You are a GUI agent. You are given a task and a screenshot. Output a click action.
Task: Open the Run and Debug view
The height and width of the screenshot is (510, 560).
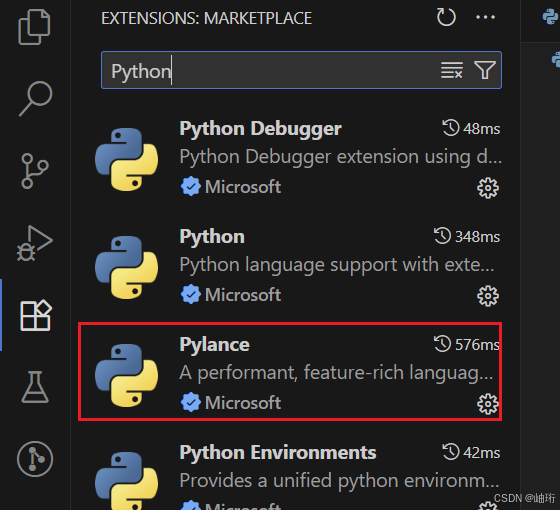click(35, 243)
